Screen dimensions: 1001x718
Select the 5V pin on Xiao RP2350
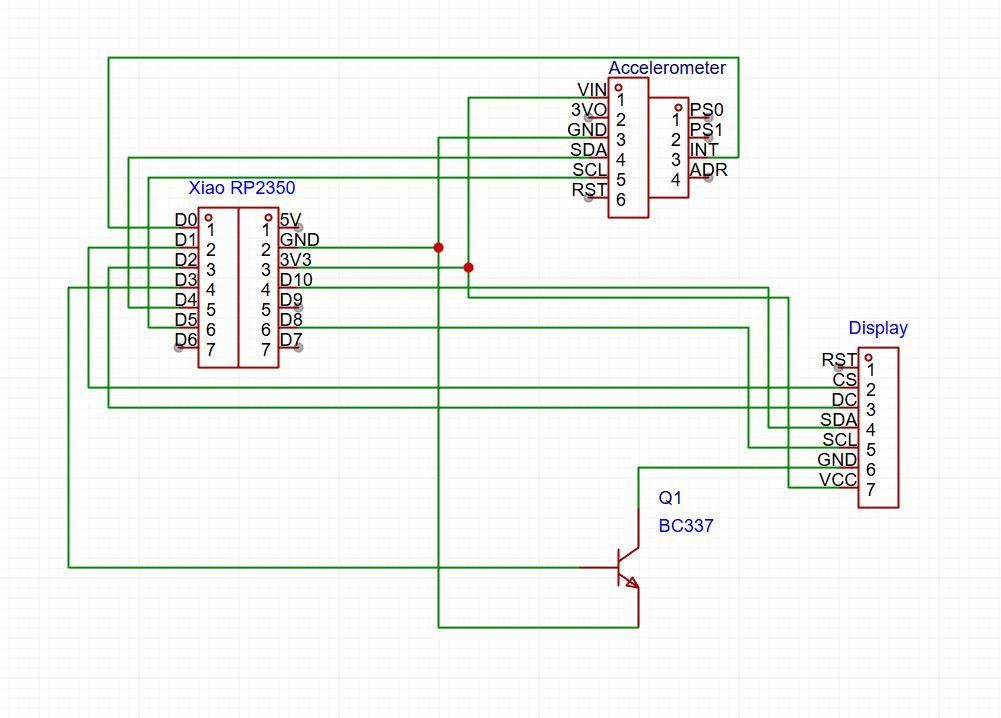(x=290, y=220)
